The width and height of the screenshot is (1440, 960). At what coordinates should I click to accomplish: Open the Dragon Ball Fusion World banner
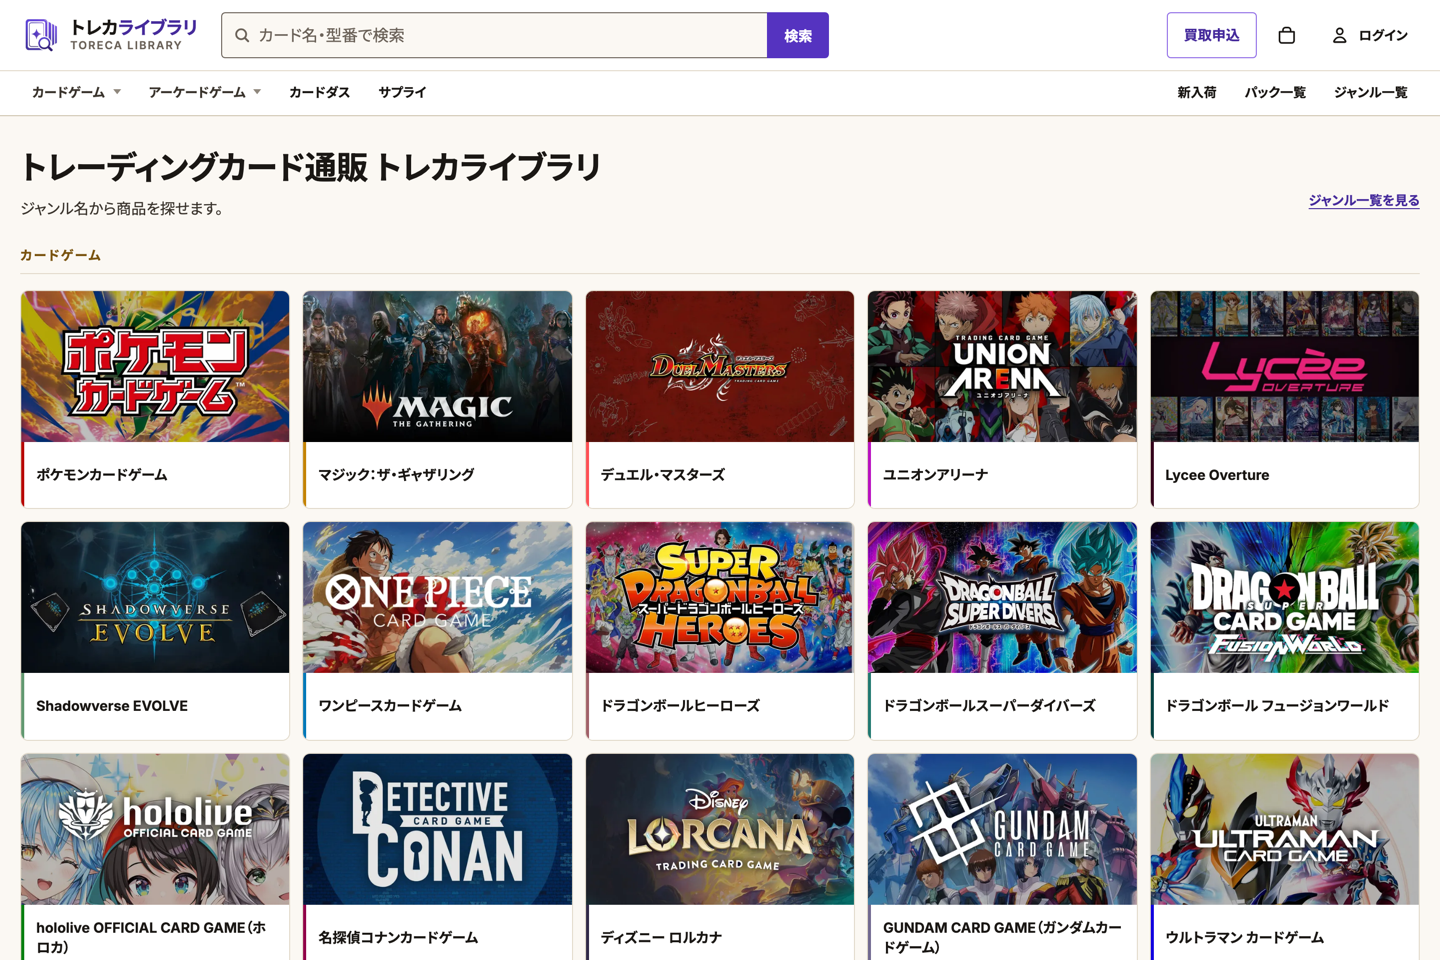(1285, 598)
